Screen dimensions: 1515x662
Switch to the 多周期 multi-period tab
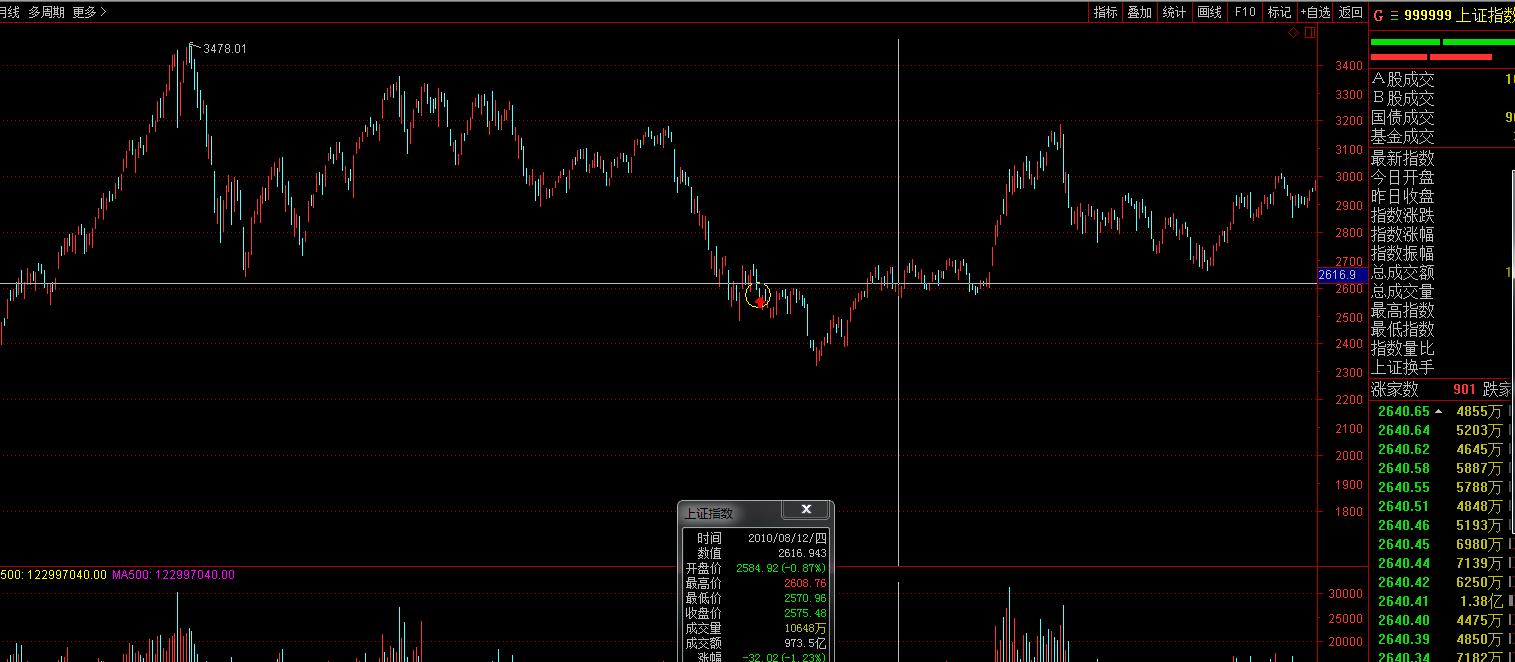[46, 12]
